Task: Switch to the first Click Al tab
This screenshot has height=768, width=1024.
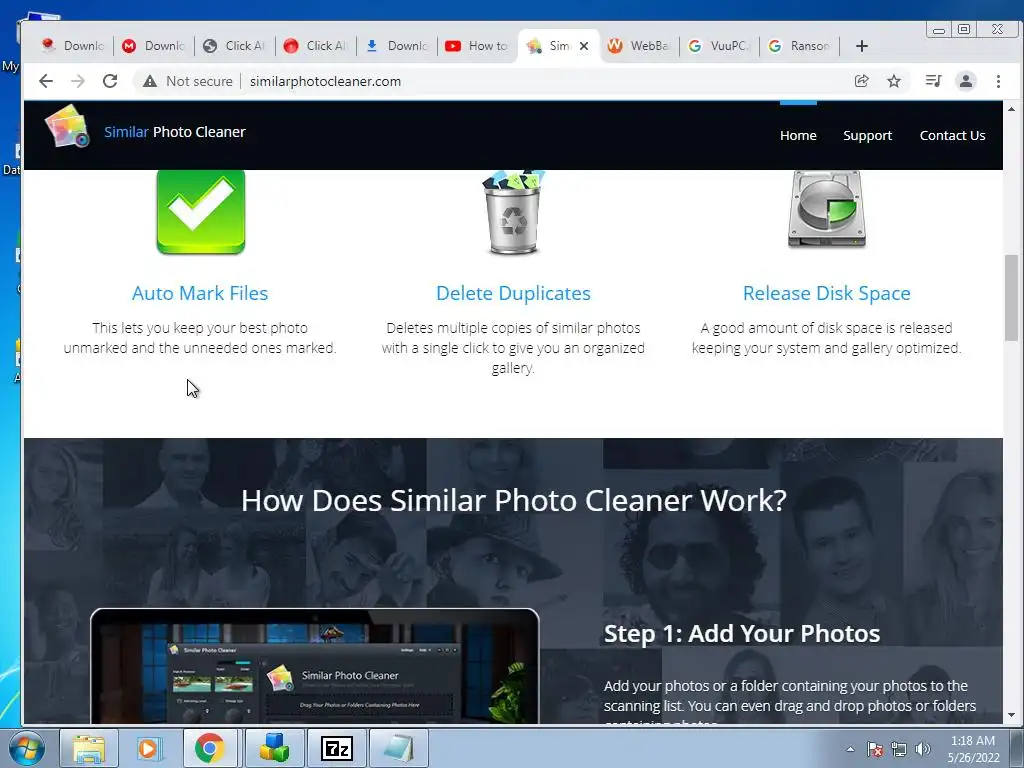Action: pos(234,46)
